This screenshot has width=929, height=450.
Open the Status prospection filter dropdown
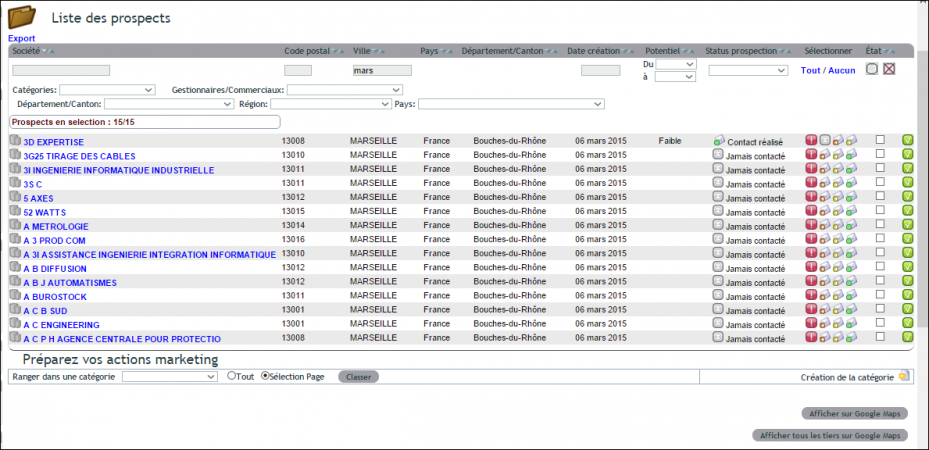point(748,70)
